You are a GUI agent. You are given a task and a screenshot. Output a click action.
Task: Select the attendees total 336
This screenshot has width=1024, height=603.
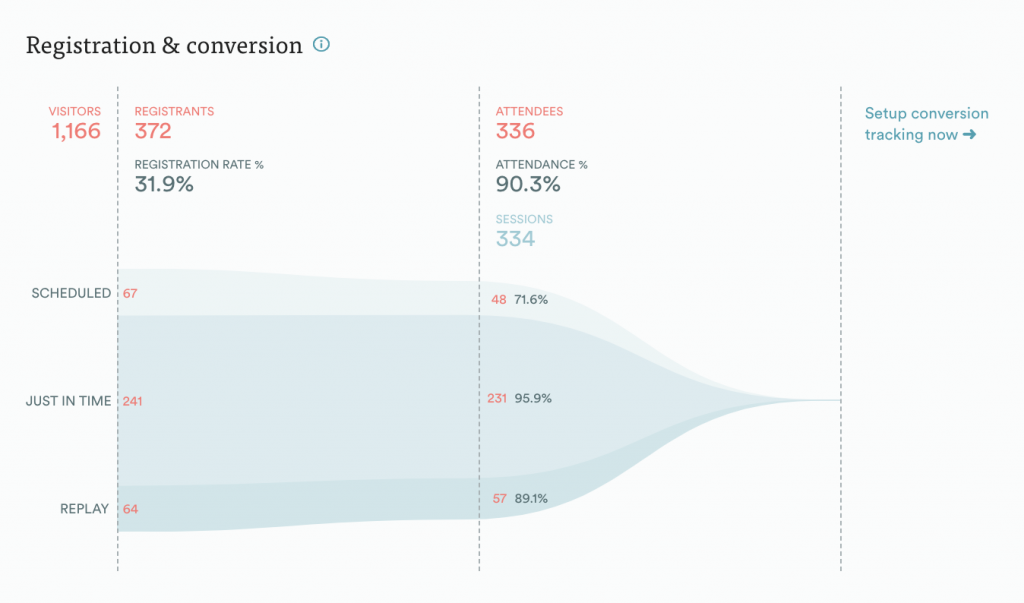coord(515,131)
